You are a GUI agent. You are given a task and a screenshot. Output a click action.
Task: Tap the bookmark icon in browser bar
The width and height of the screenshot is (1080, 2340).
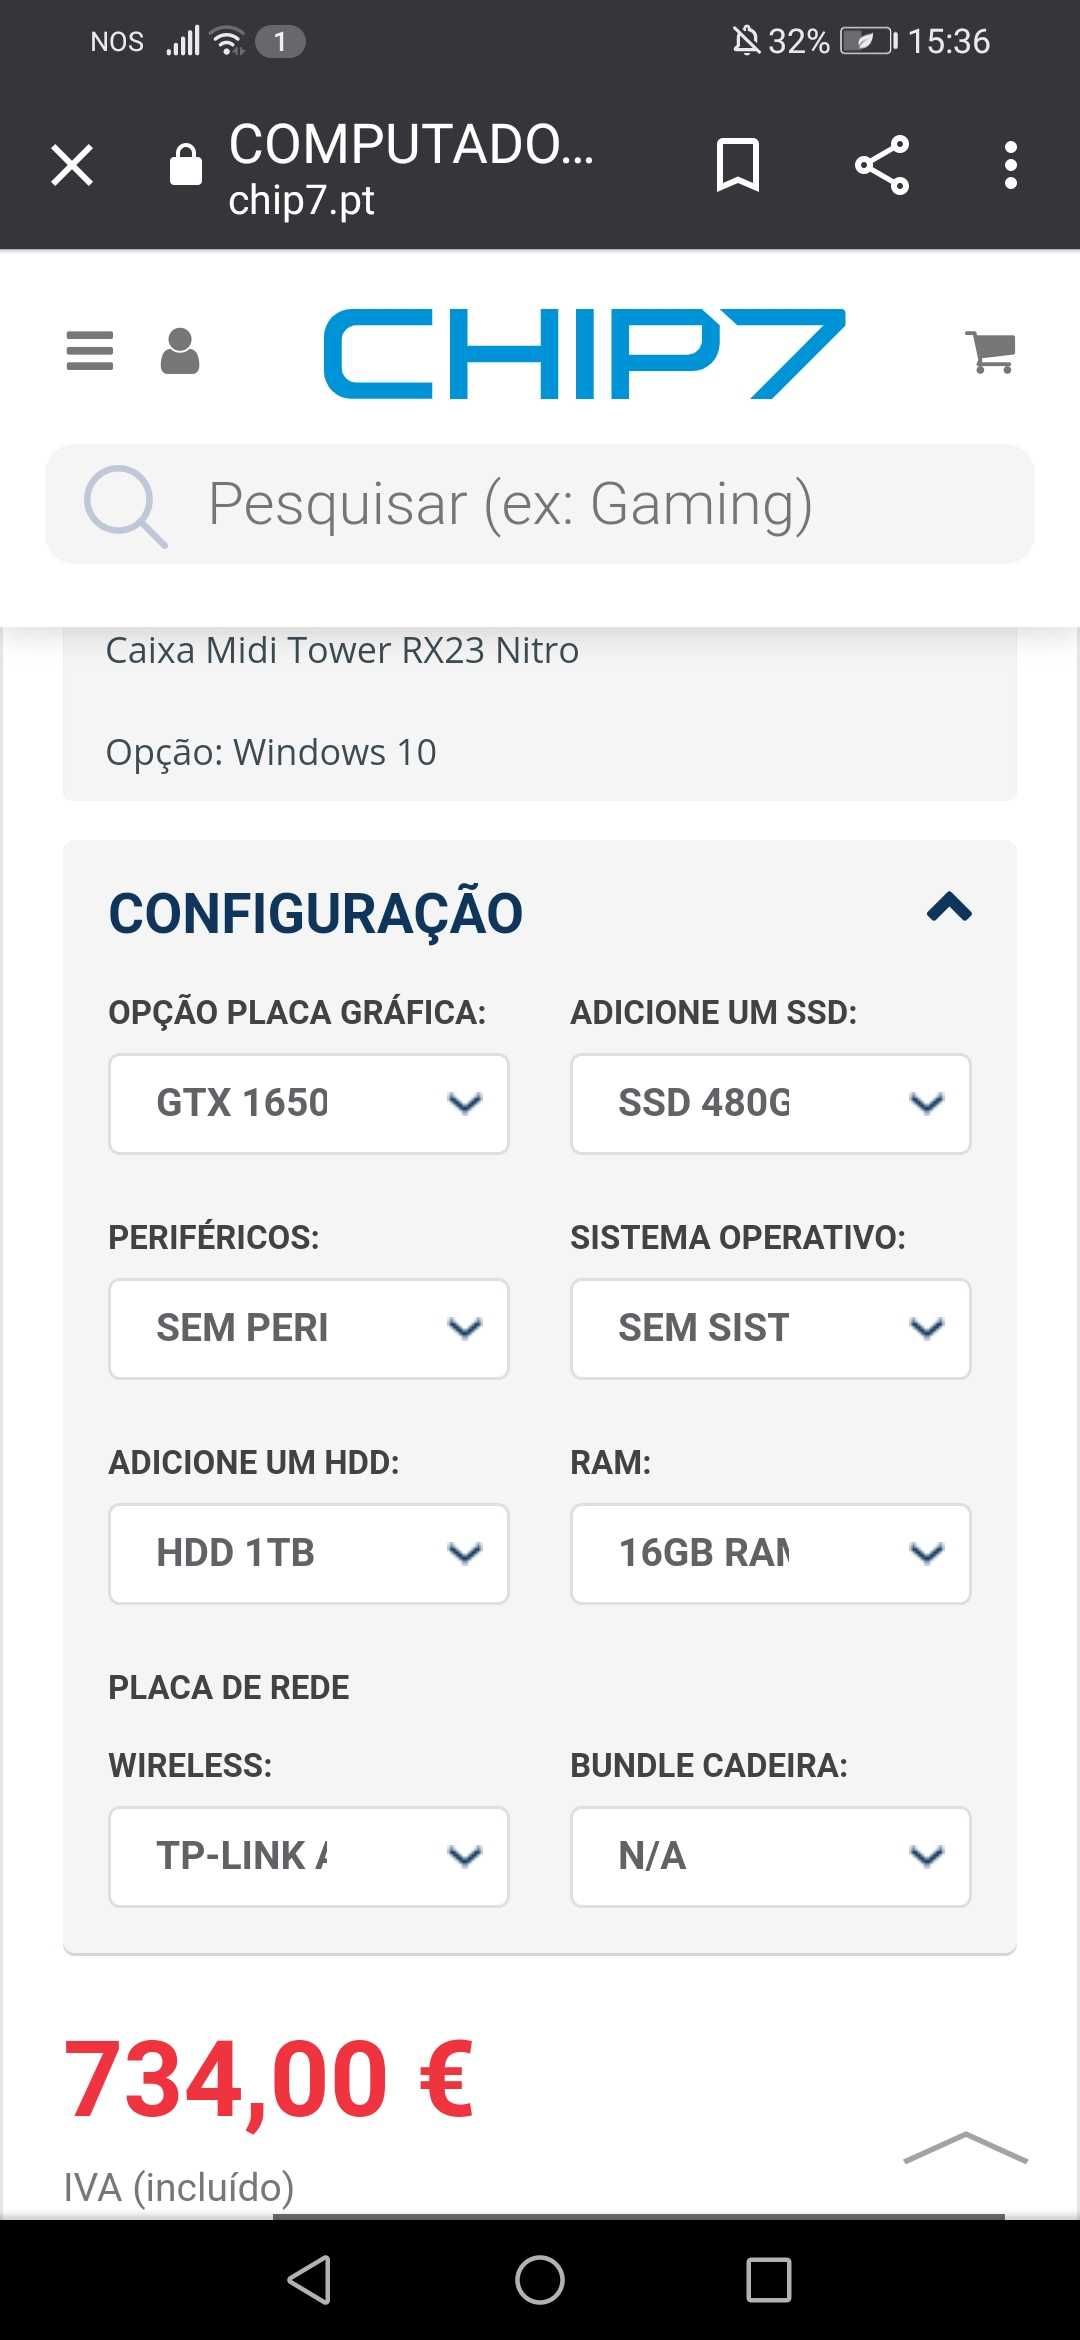coord(738,165)
